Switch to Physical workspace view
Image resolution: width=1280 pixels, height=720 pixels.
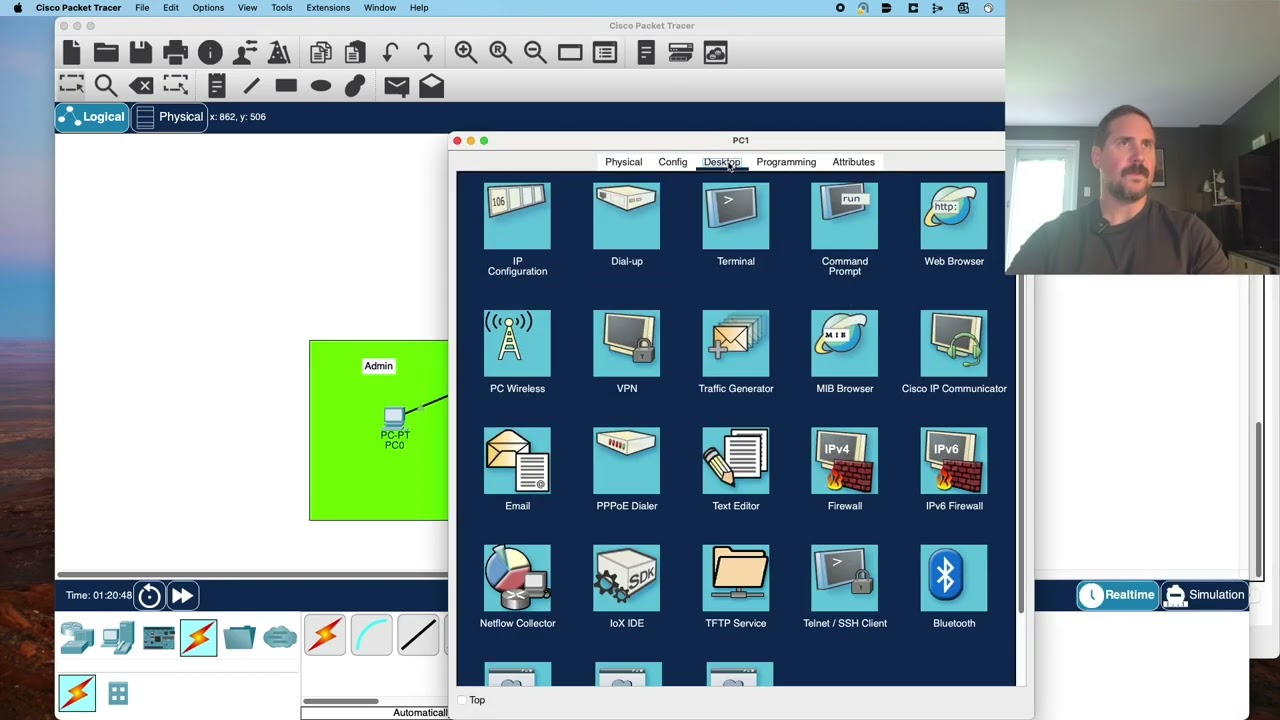169,117
